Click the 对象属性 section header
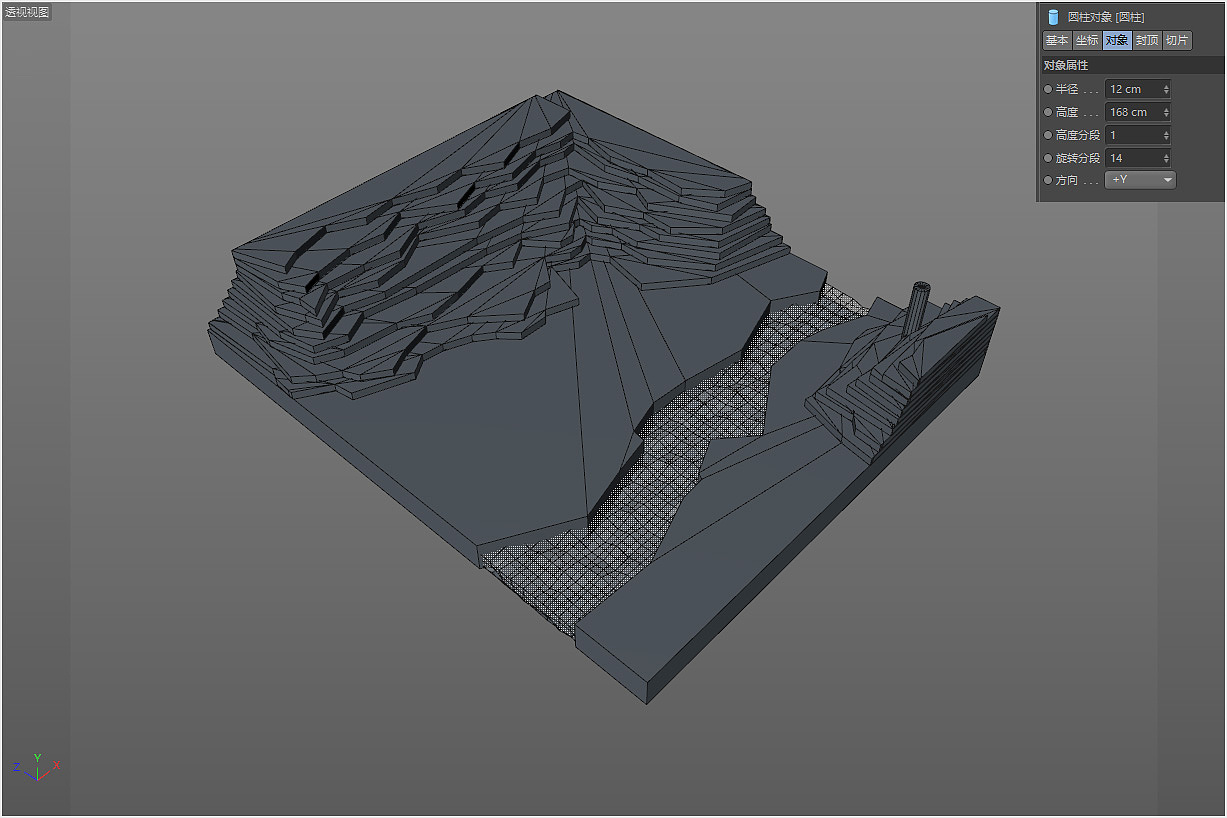Viewport: 1227px width, 818px height. pos(1131,65)
